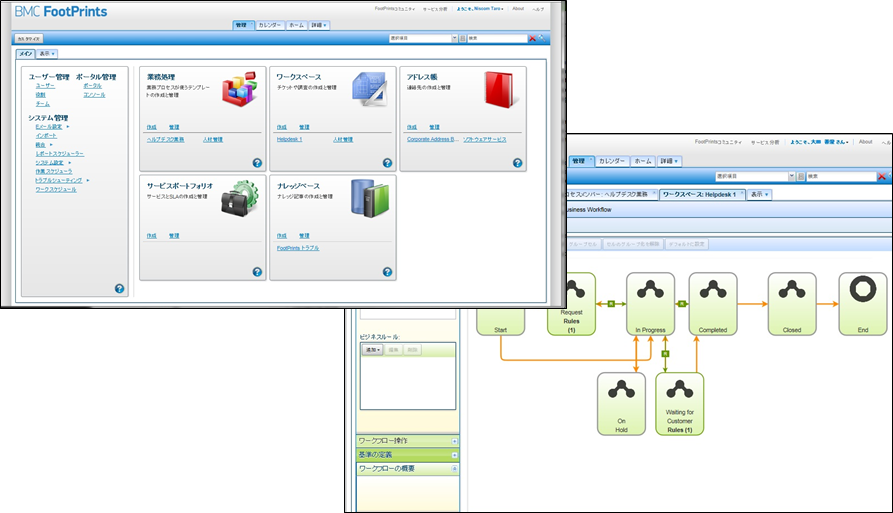Open the Helpdesk 1 workspace link
893x513 pixels.
pos(289,139)
